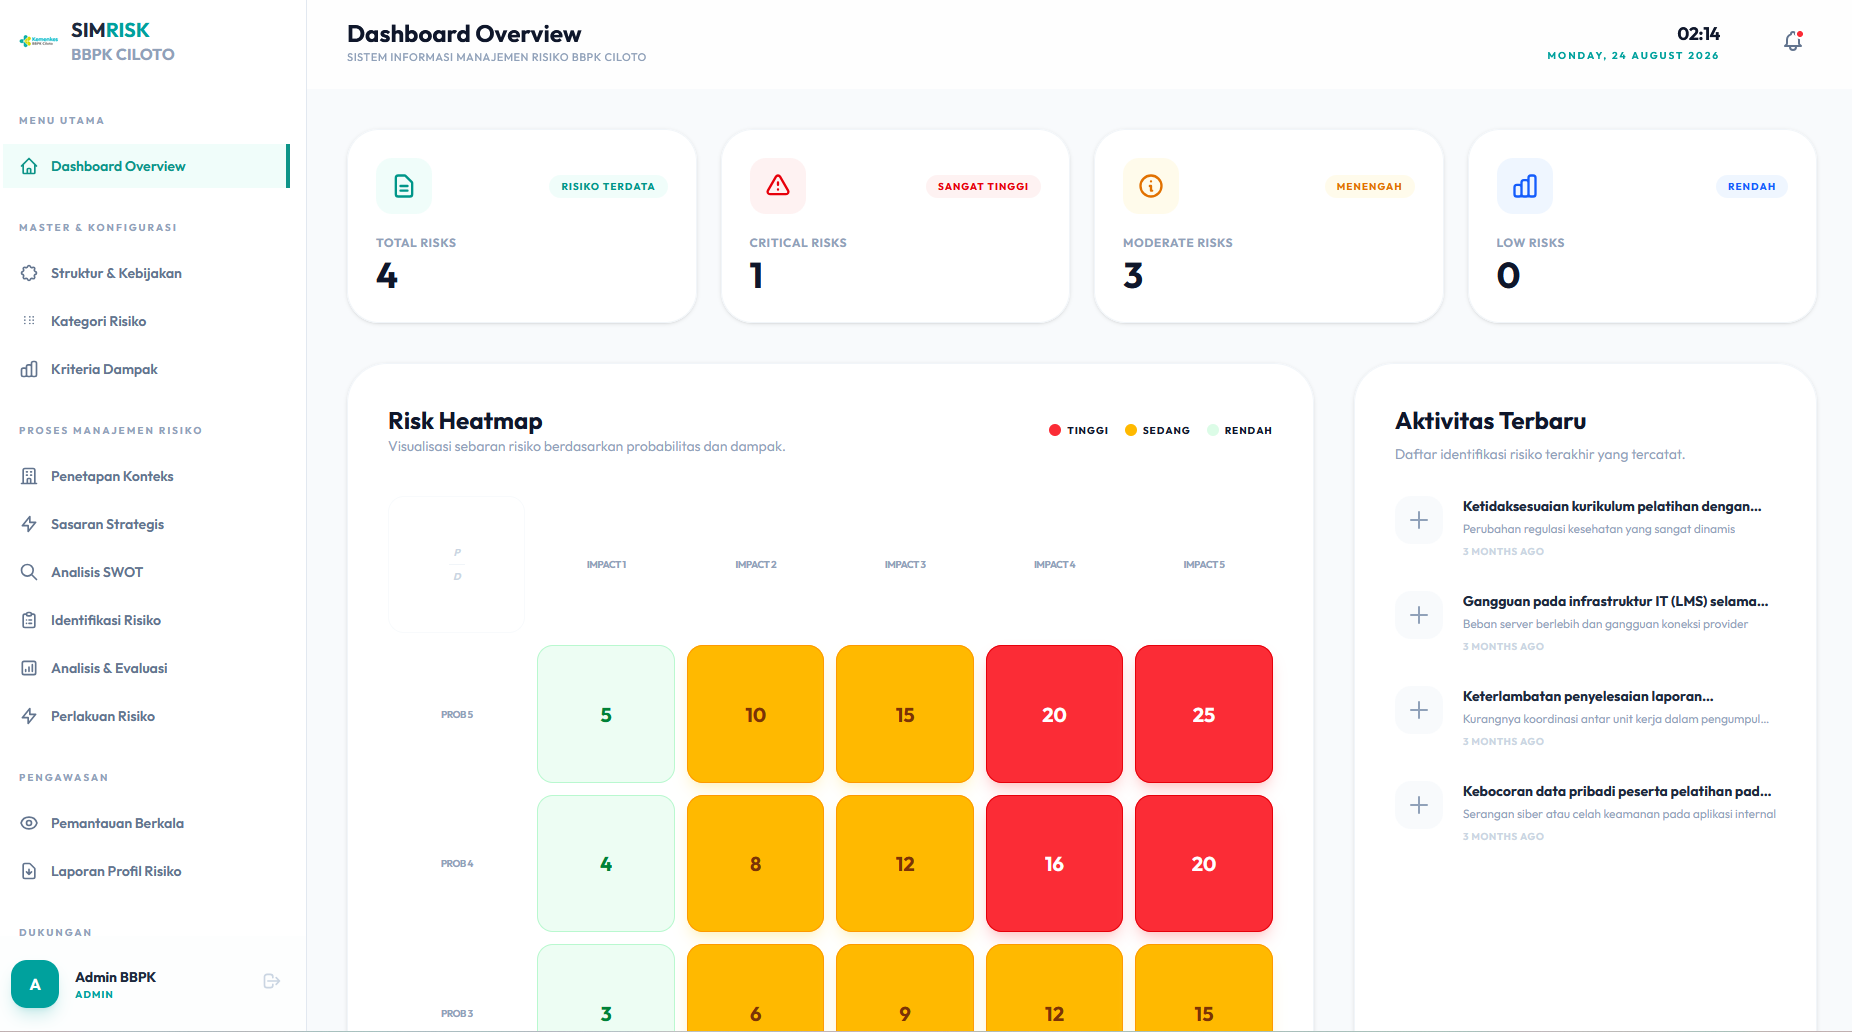
Task: Navigate to Penetapan Konteks
Action: click(x=147, y=476)
